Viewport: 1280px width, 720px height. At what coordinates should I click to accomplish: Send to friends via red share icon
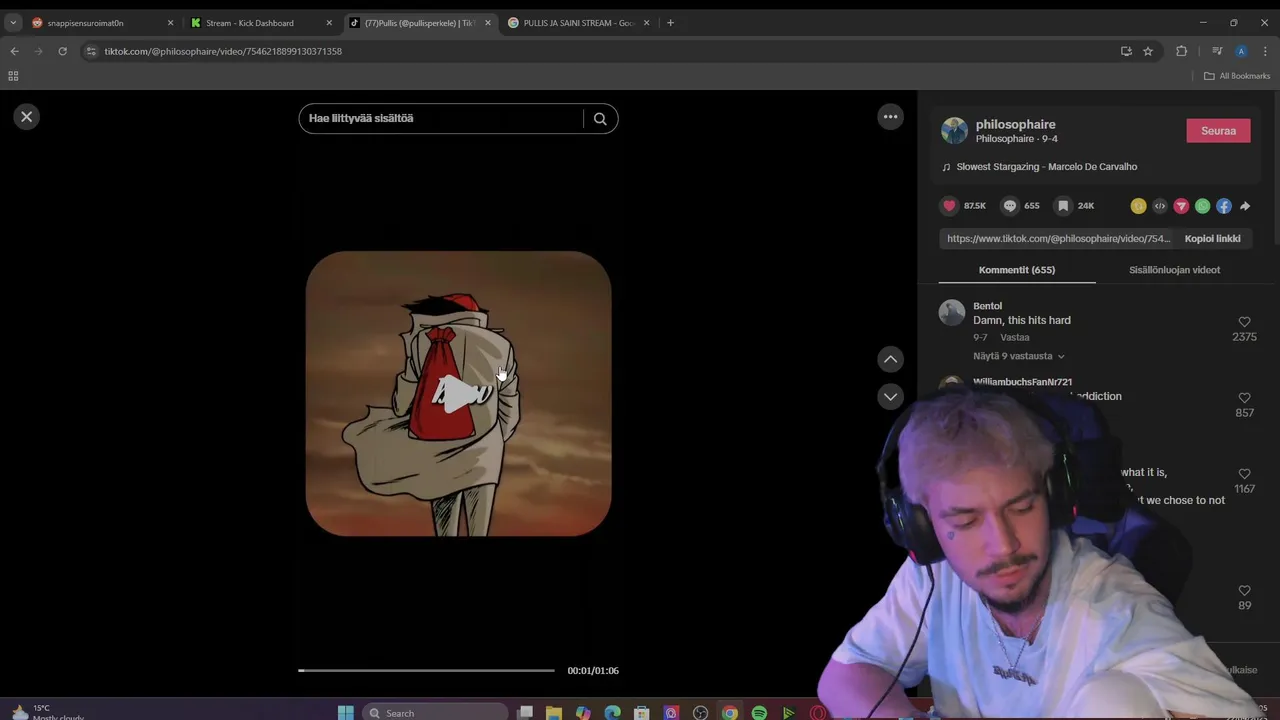click(x=1181, y=206)
